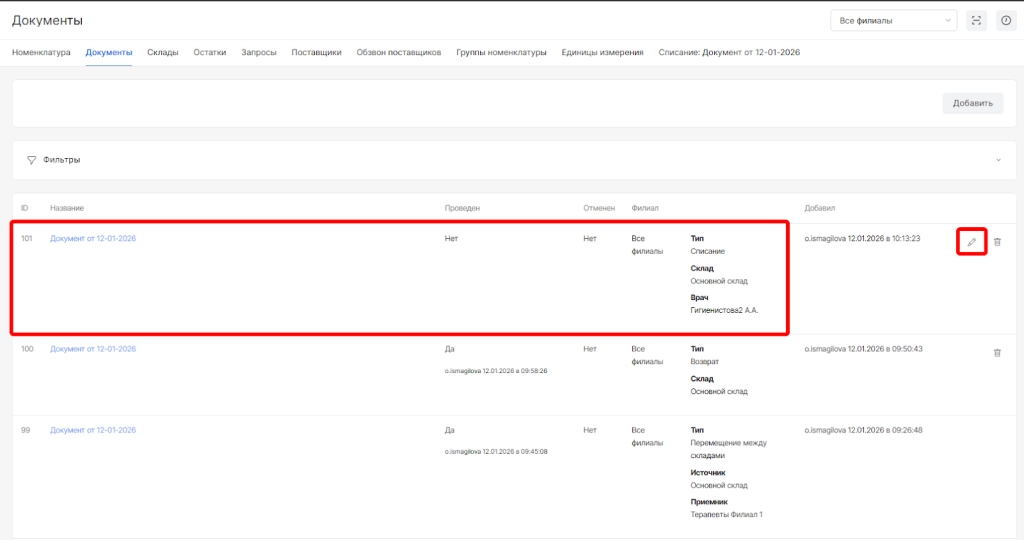Click the pencil edit icon for document 101
Viewport: 1024px width, 540px height.
coord(971,242)
